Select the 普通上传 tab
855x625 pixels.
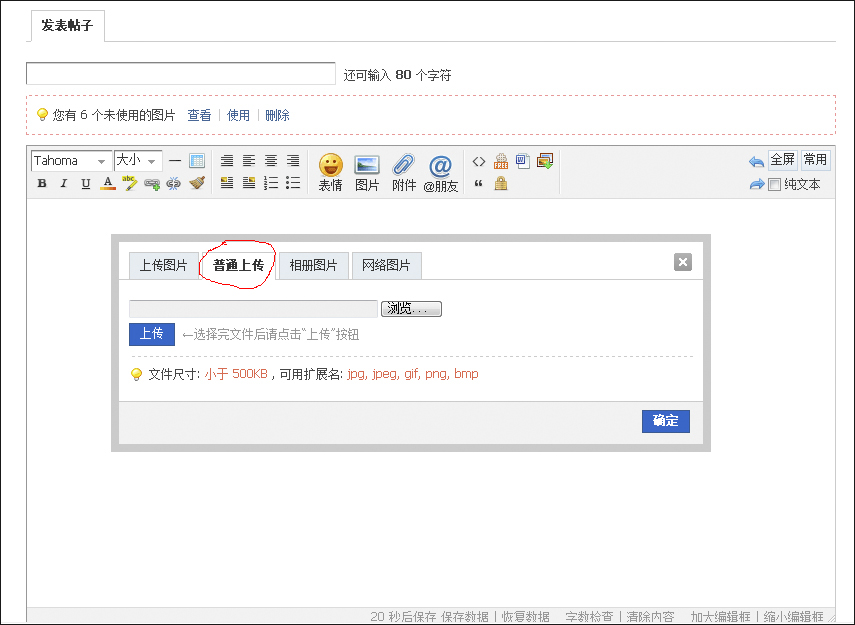pos(238,266)
